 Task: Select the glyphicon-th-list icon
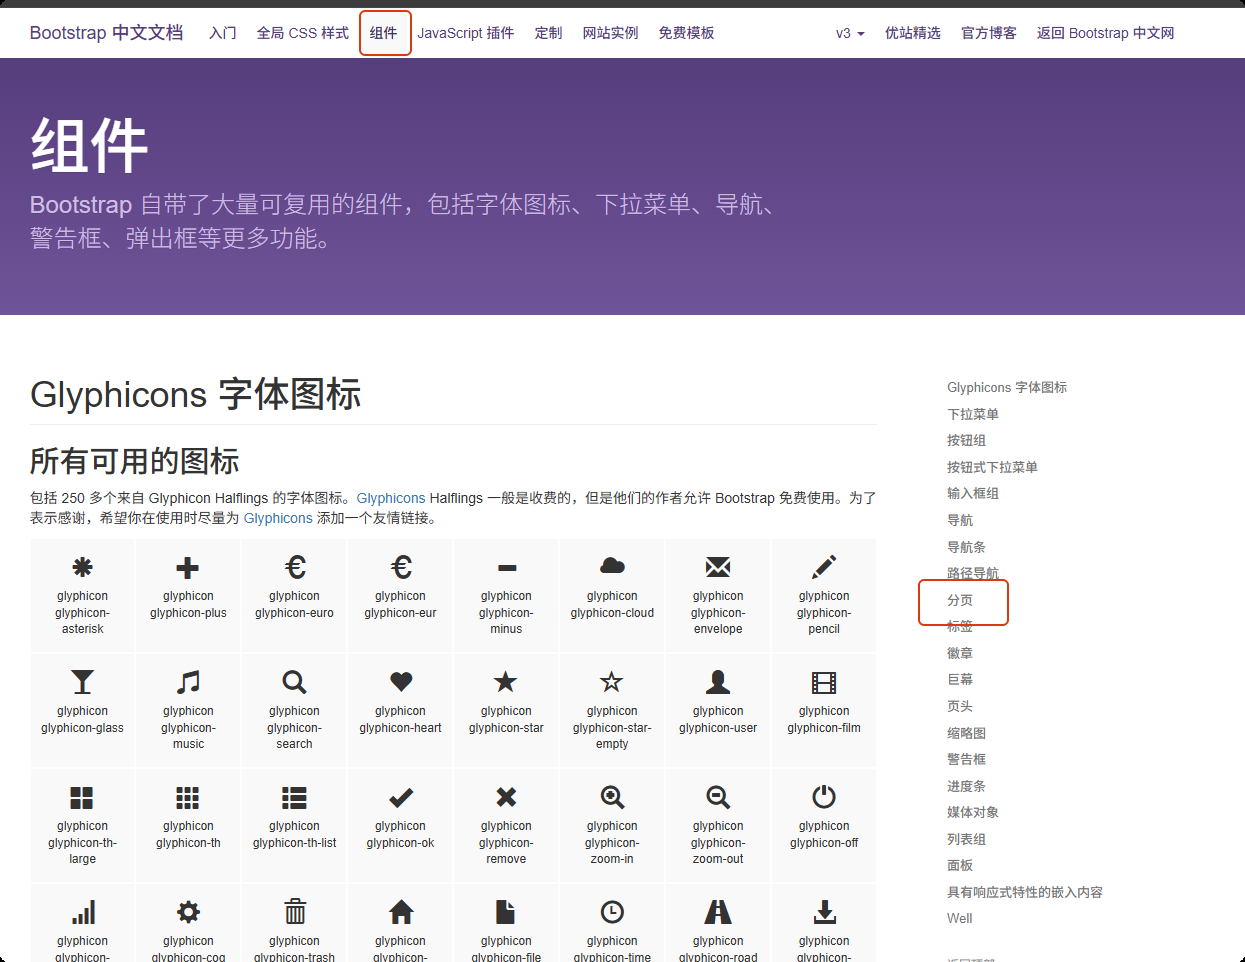(x=295, y=797)
